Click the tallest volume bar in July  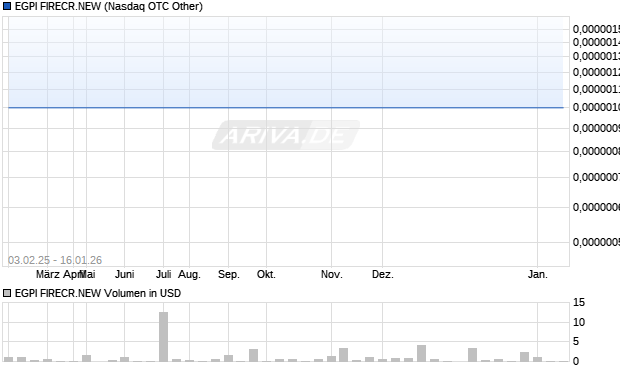pos(163,337)
